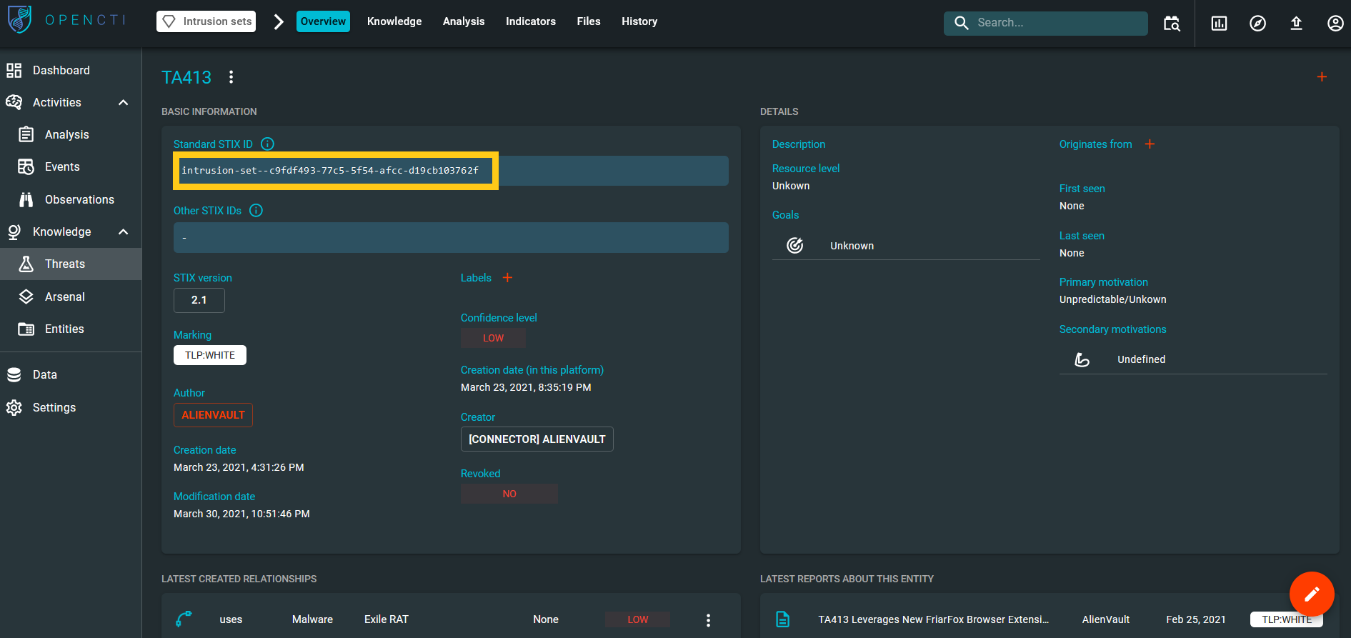1351x638 pixels.
Task: Select the Standard STIX ID value text
Action: point(330,171)
